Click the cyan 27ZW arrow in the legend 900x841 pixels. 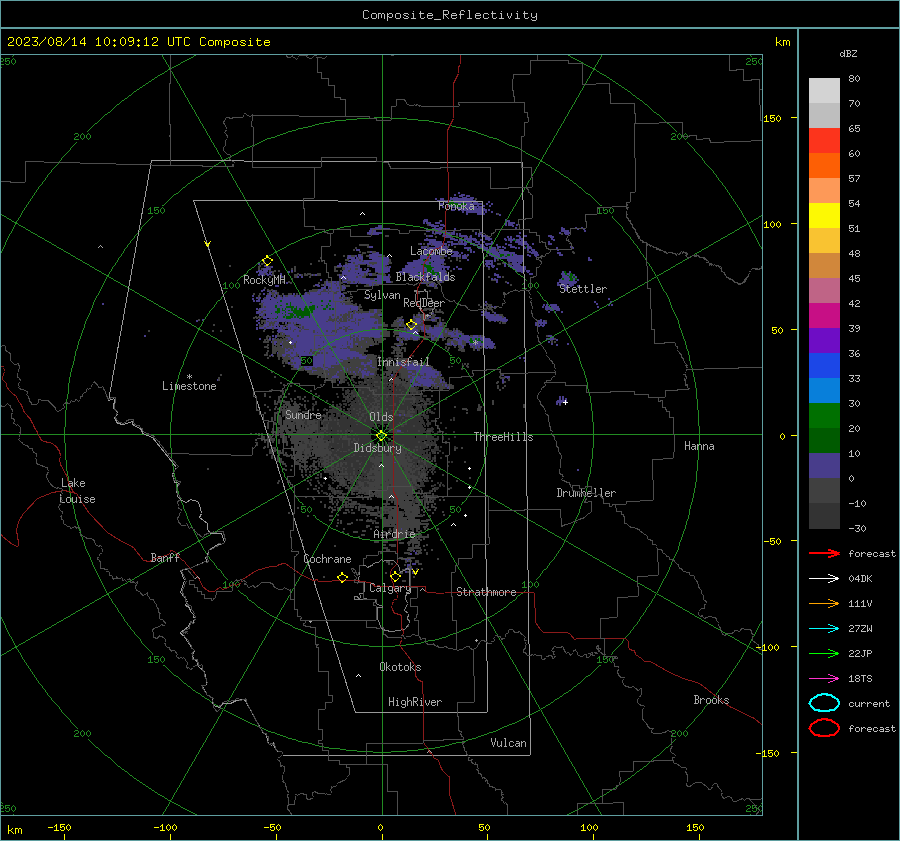pyautogui.click(x=824, y=629)
